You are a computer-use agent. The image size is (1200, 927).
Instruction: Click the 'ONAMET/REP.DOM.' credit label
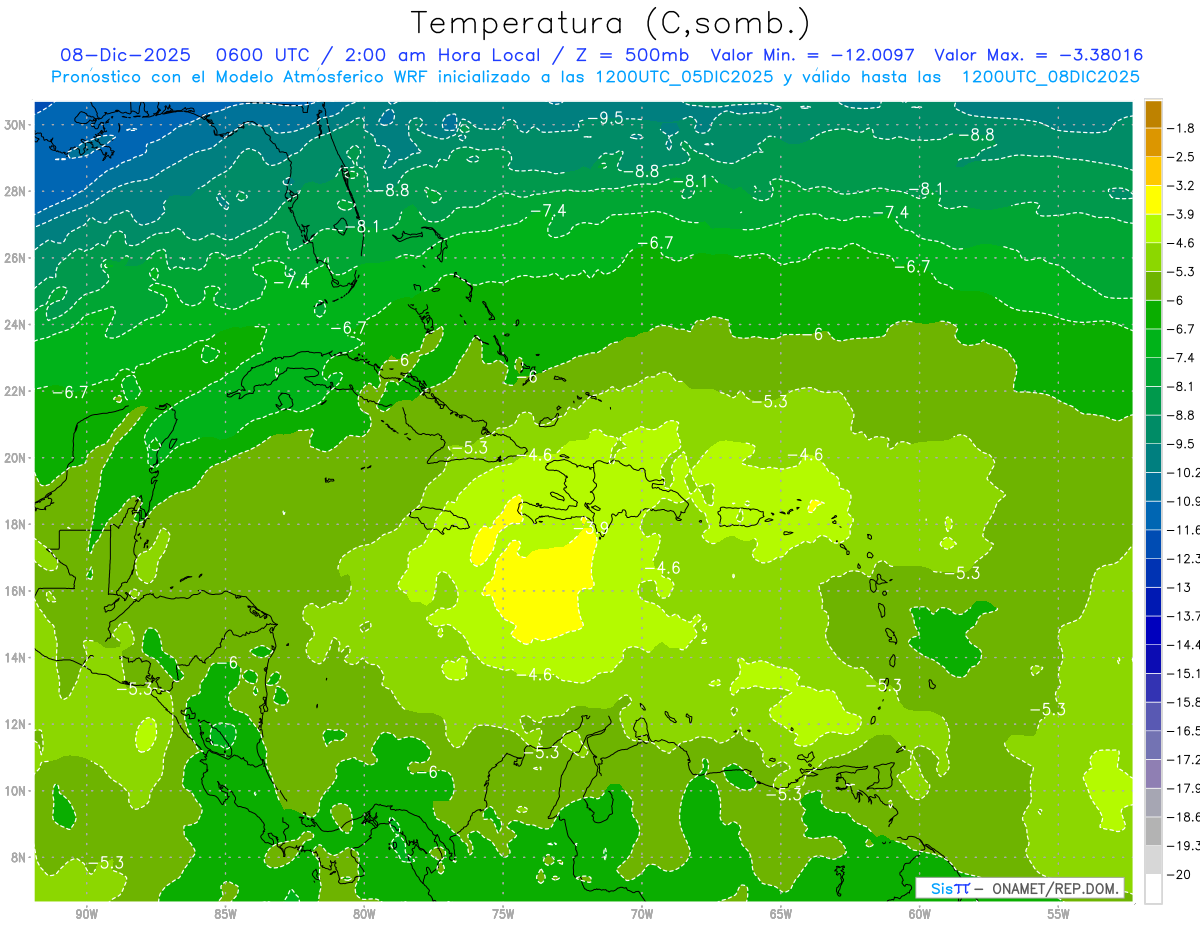tap(1055, 889)
